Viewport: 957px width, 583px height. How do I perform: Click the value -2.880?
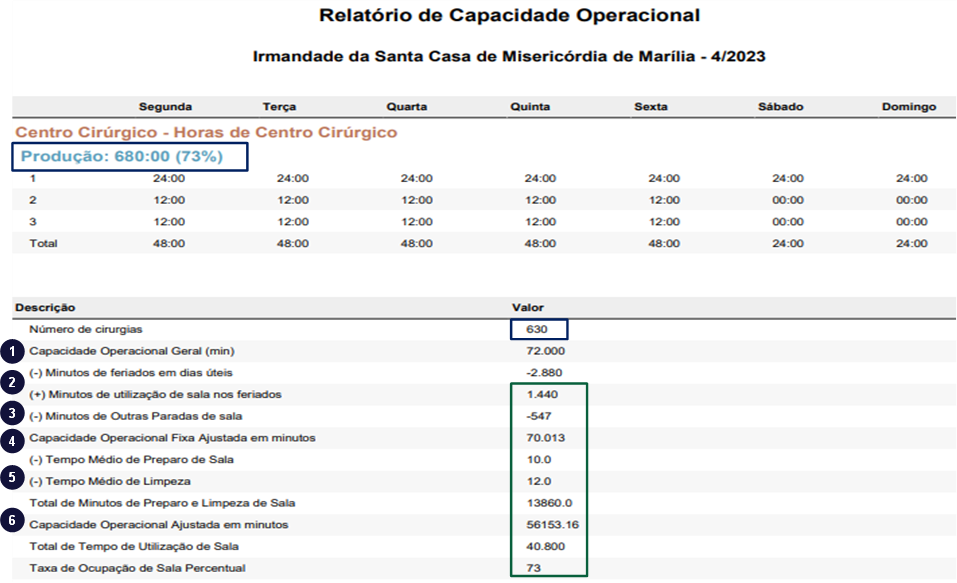point(544,373)
